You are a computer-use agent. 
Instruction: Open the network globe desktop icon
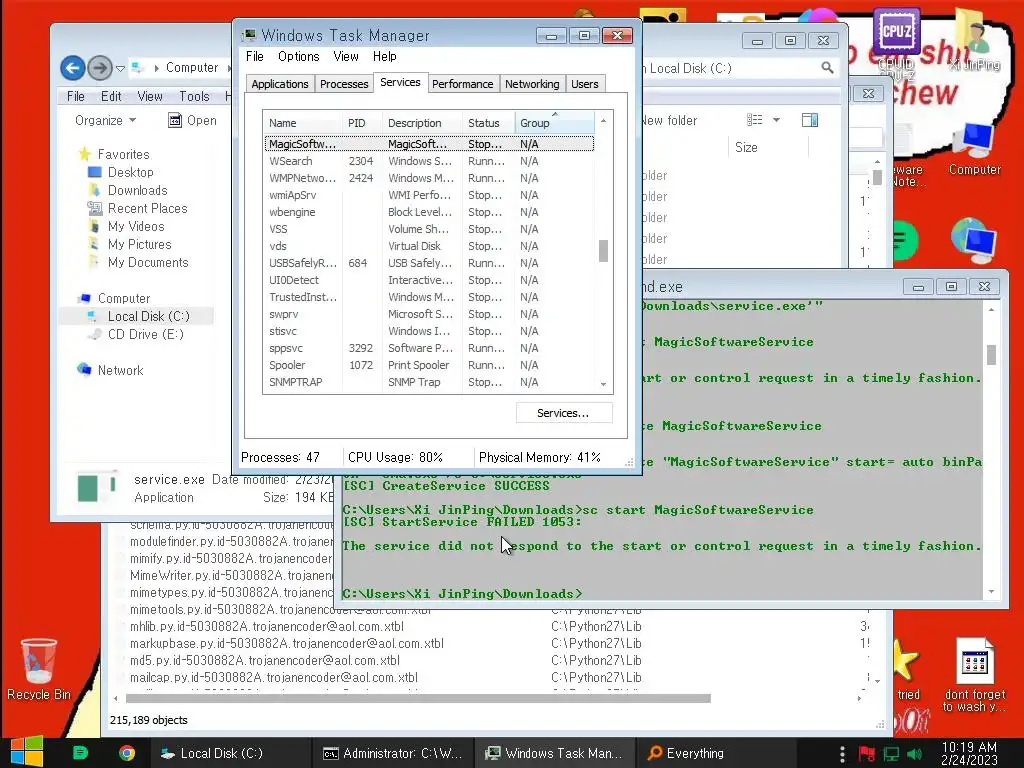tap(973, 239)
